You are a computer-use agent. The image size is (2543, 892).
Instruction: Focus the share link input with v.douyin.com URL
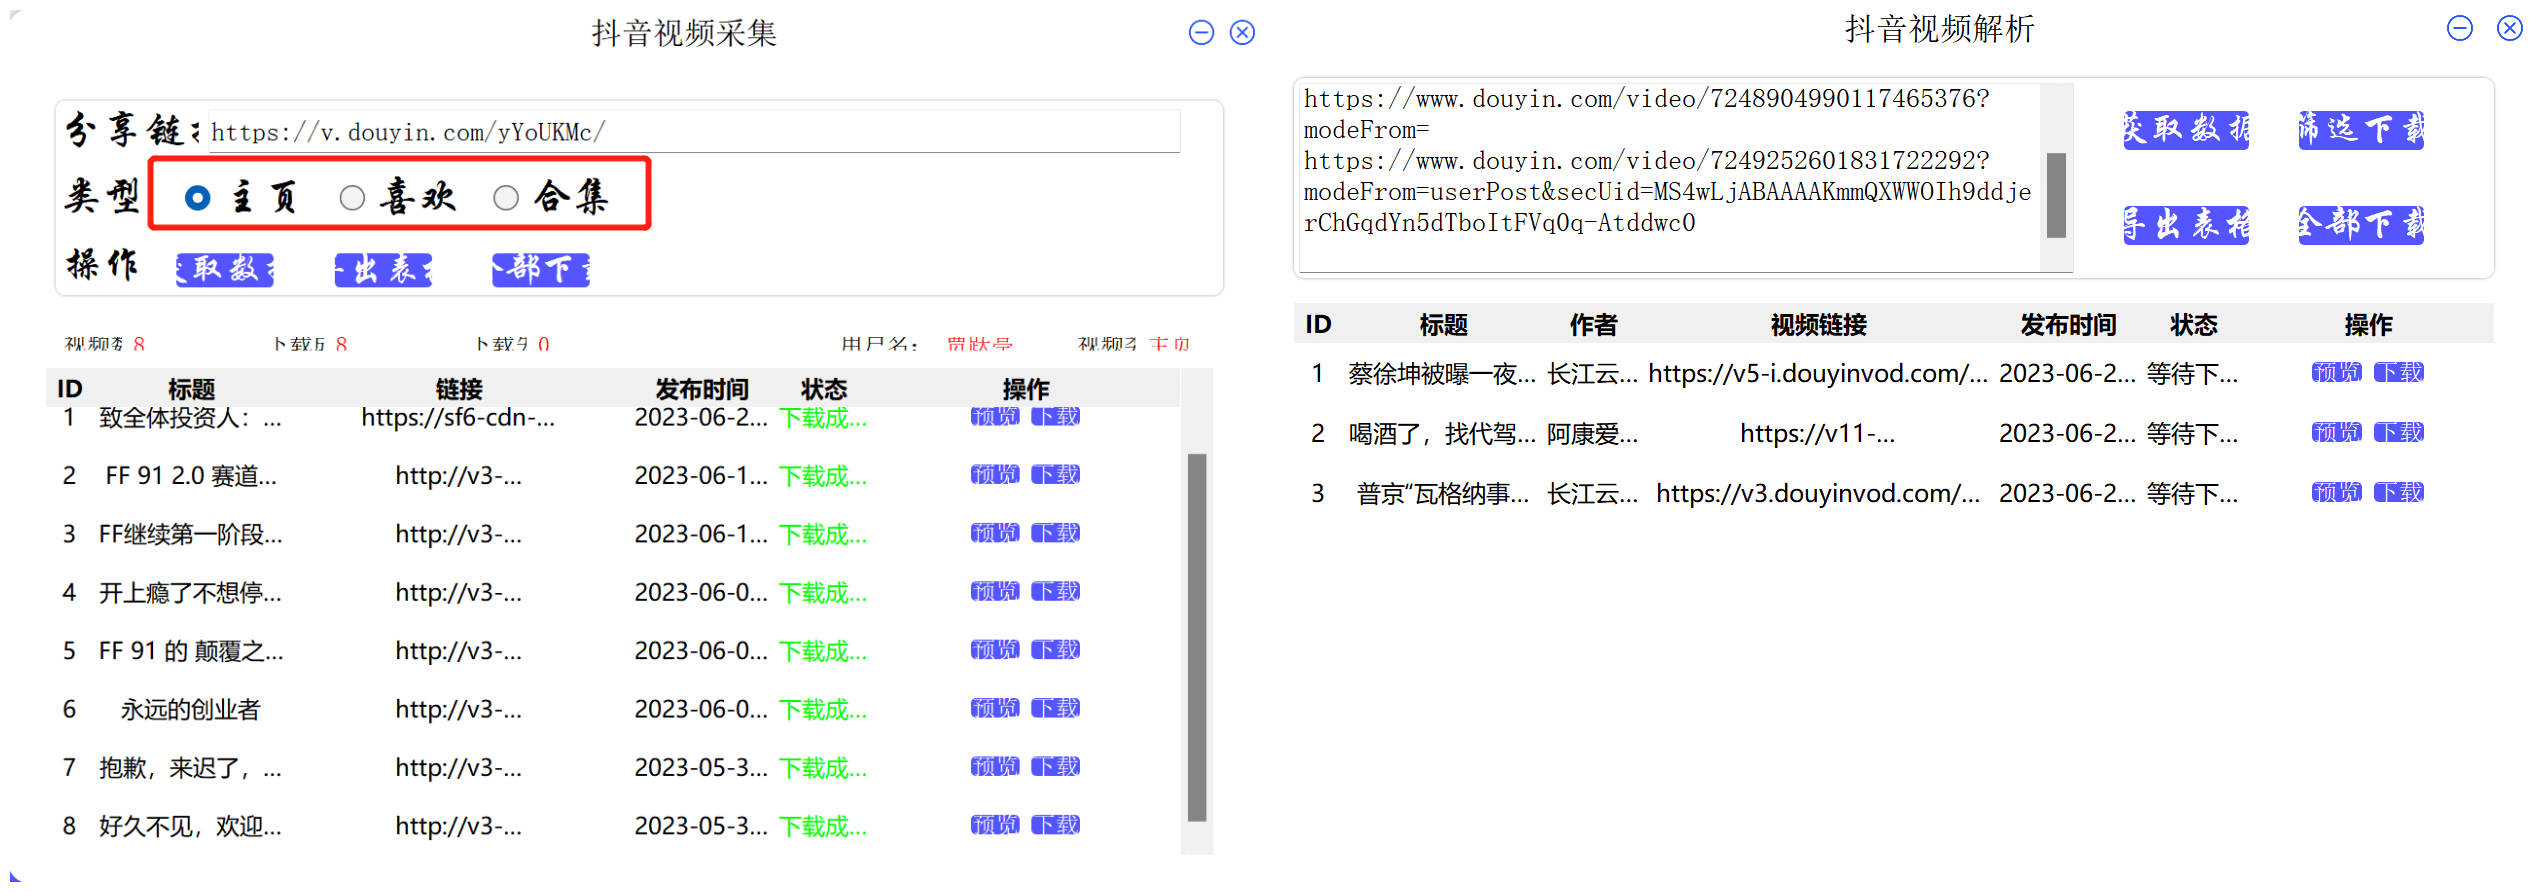point(693,132)
